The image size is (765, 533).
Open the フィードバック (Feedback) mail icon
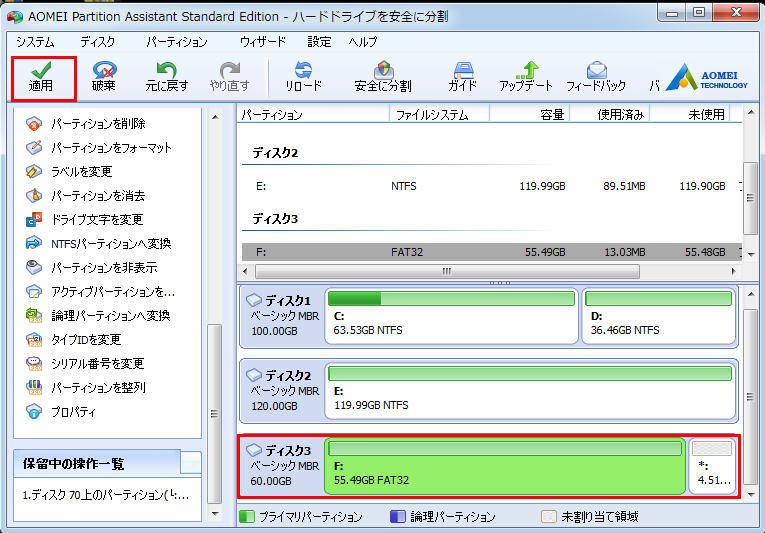click(x=596, y=70)
